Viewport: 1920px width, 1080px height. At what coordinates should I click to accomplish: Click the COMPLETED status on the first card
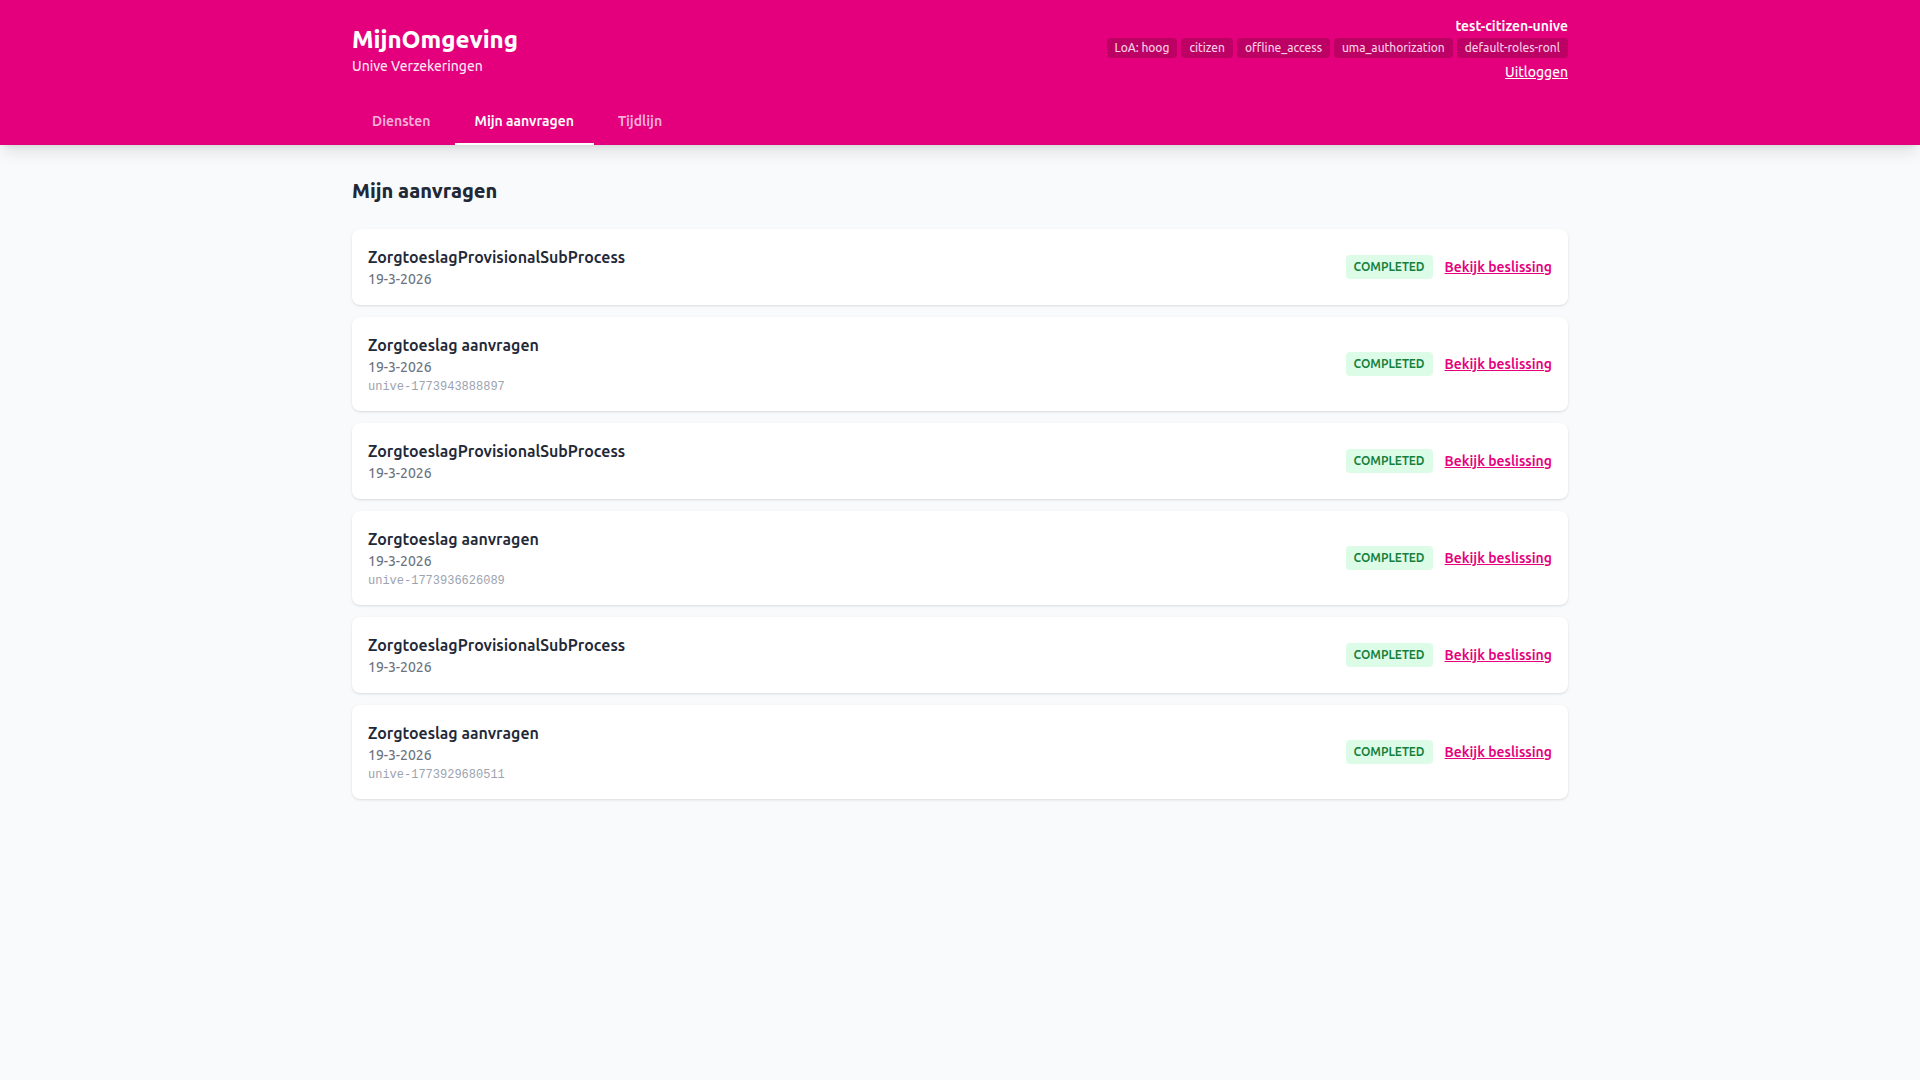pyautogui.click(x=1388, y=267)
